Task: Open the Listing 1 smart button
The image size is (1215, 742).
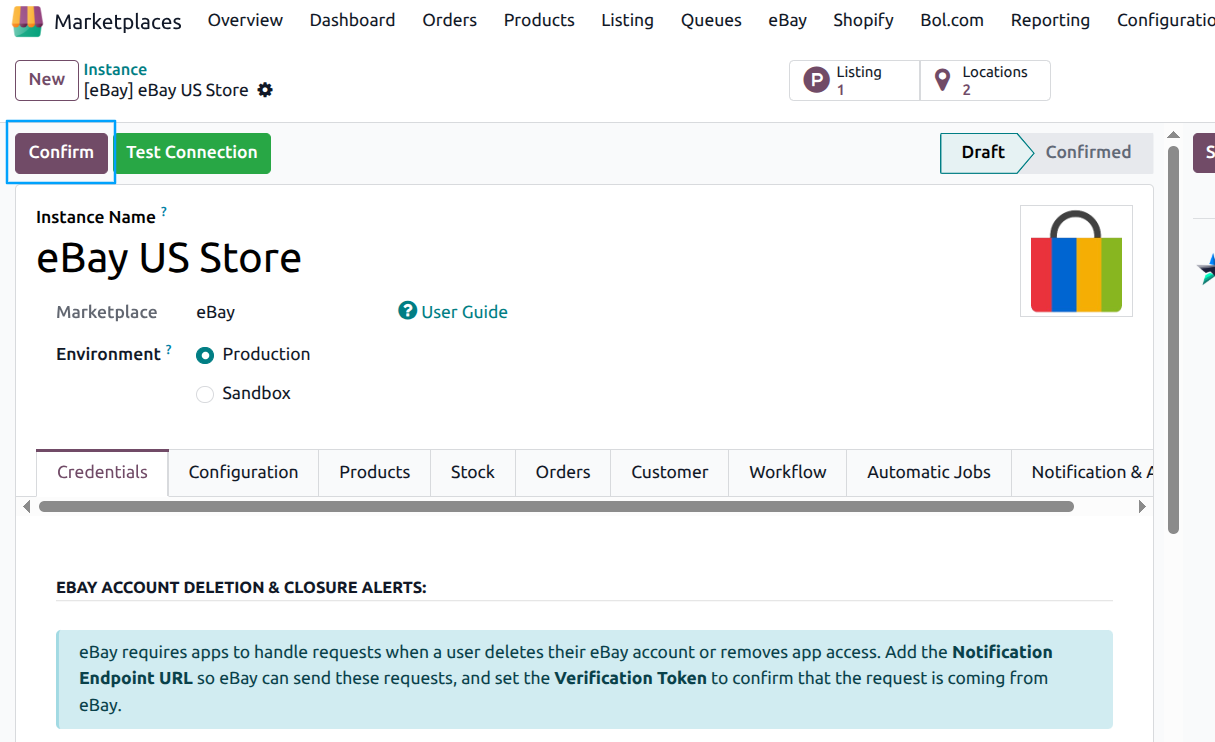Action: coord(855,81)
